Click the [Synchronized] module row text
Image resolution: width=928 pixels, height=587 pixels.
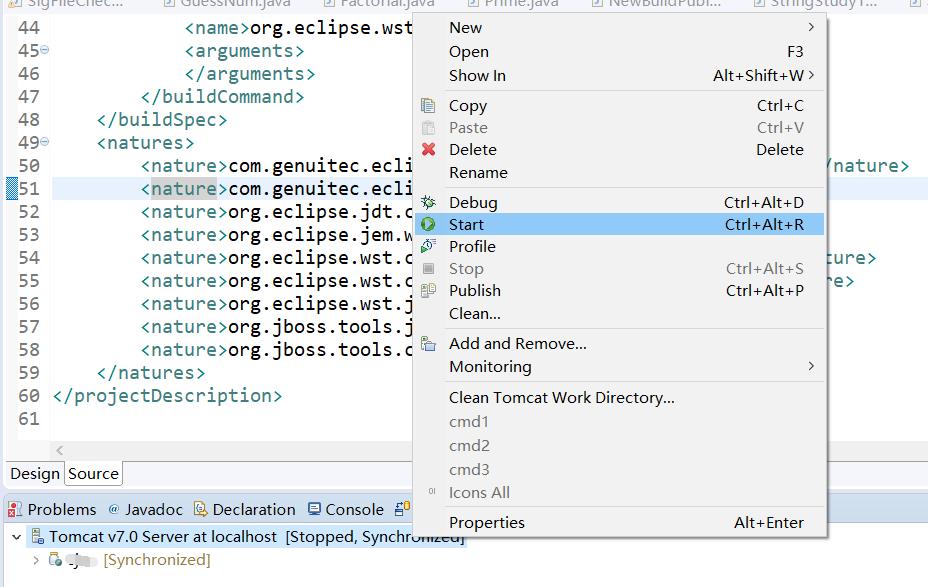point(157,560)
